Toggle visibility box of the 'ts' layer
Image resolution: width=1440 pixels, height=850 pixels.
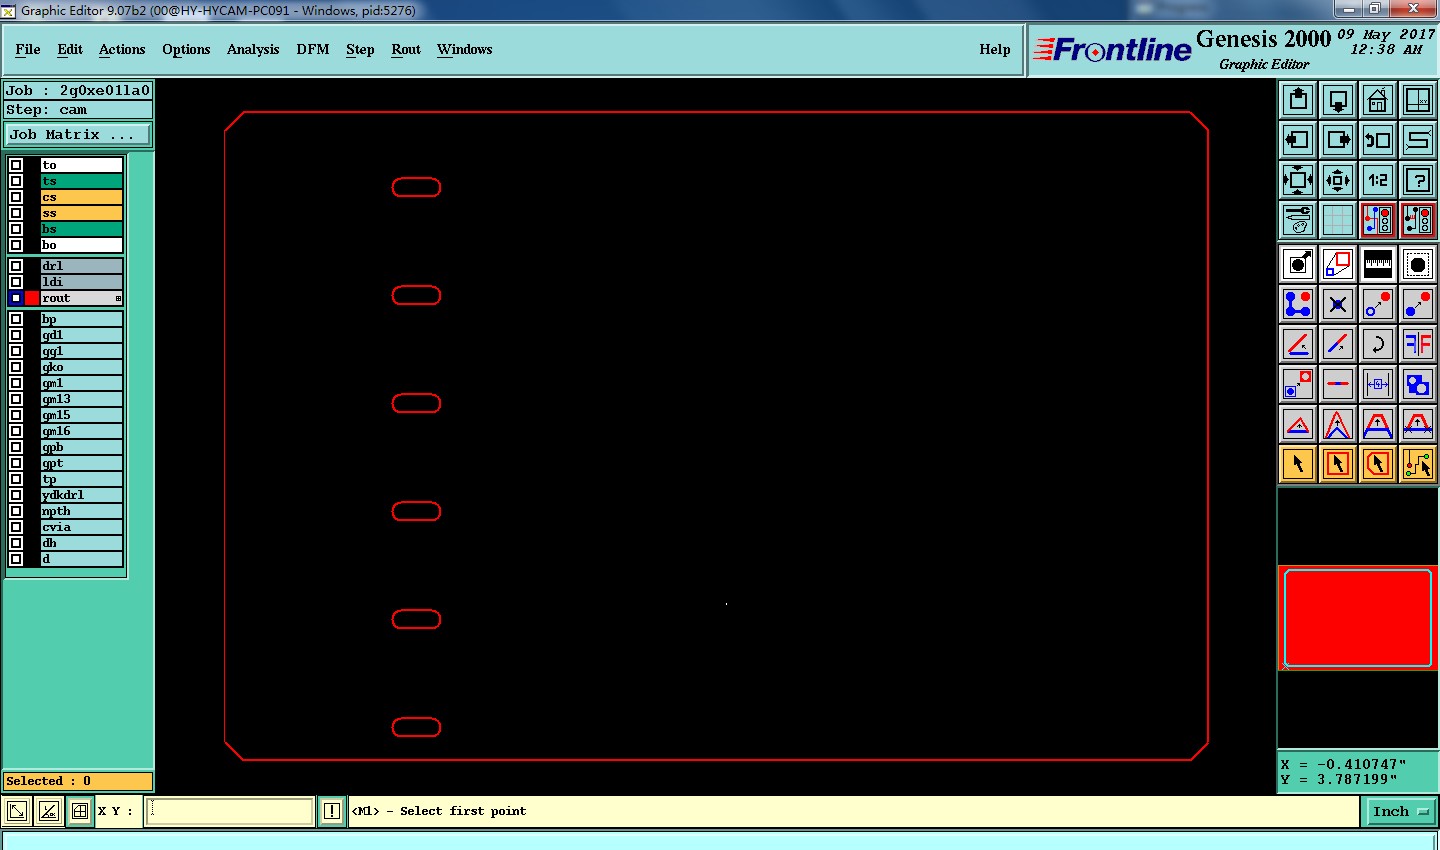point(16,181)
